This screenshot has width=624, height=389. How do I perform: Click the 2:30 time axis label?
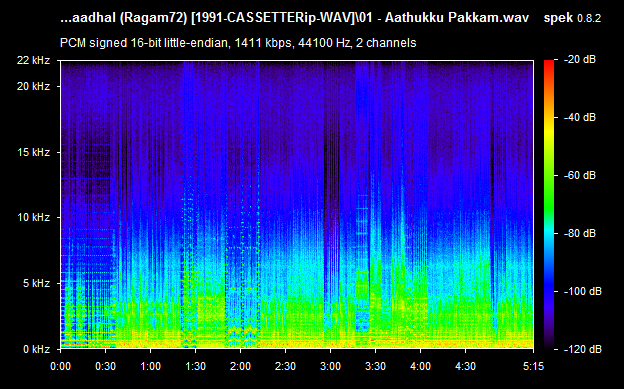(x=285, y=366)
